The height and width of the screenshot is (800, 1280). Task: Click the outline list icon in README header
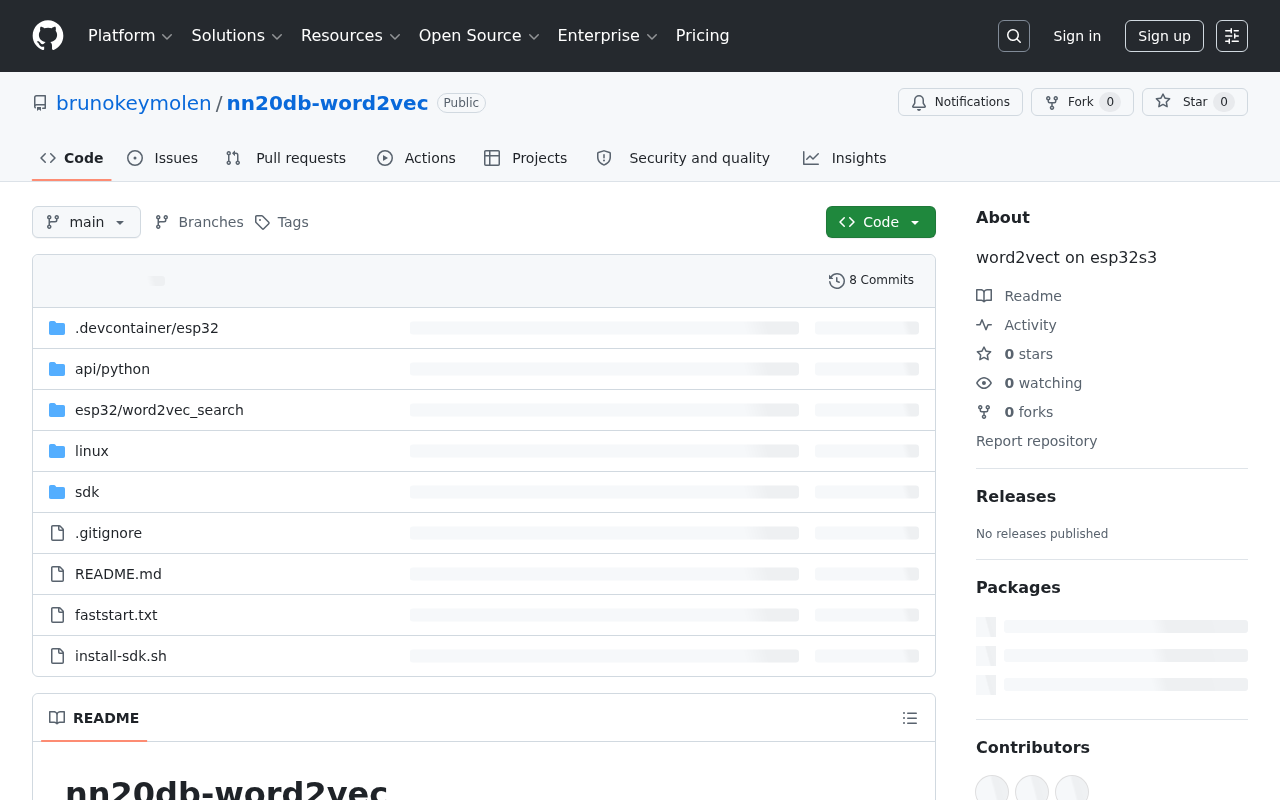tap(910, 718)
